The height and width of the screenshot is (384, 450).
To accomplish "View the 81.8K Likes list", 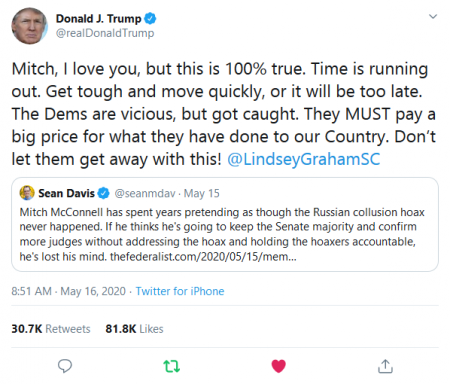I will pos(134,329).
